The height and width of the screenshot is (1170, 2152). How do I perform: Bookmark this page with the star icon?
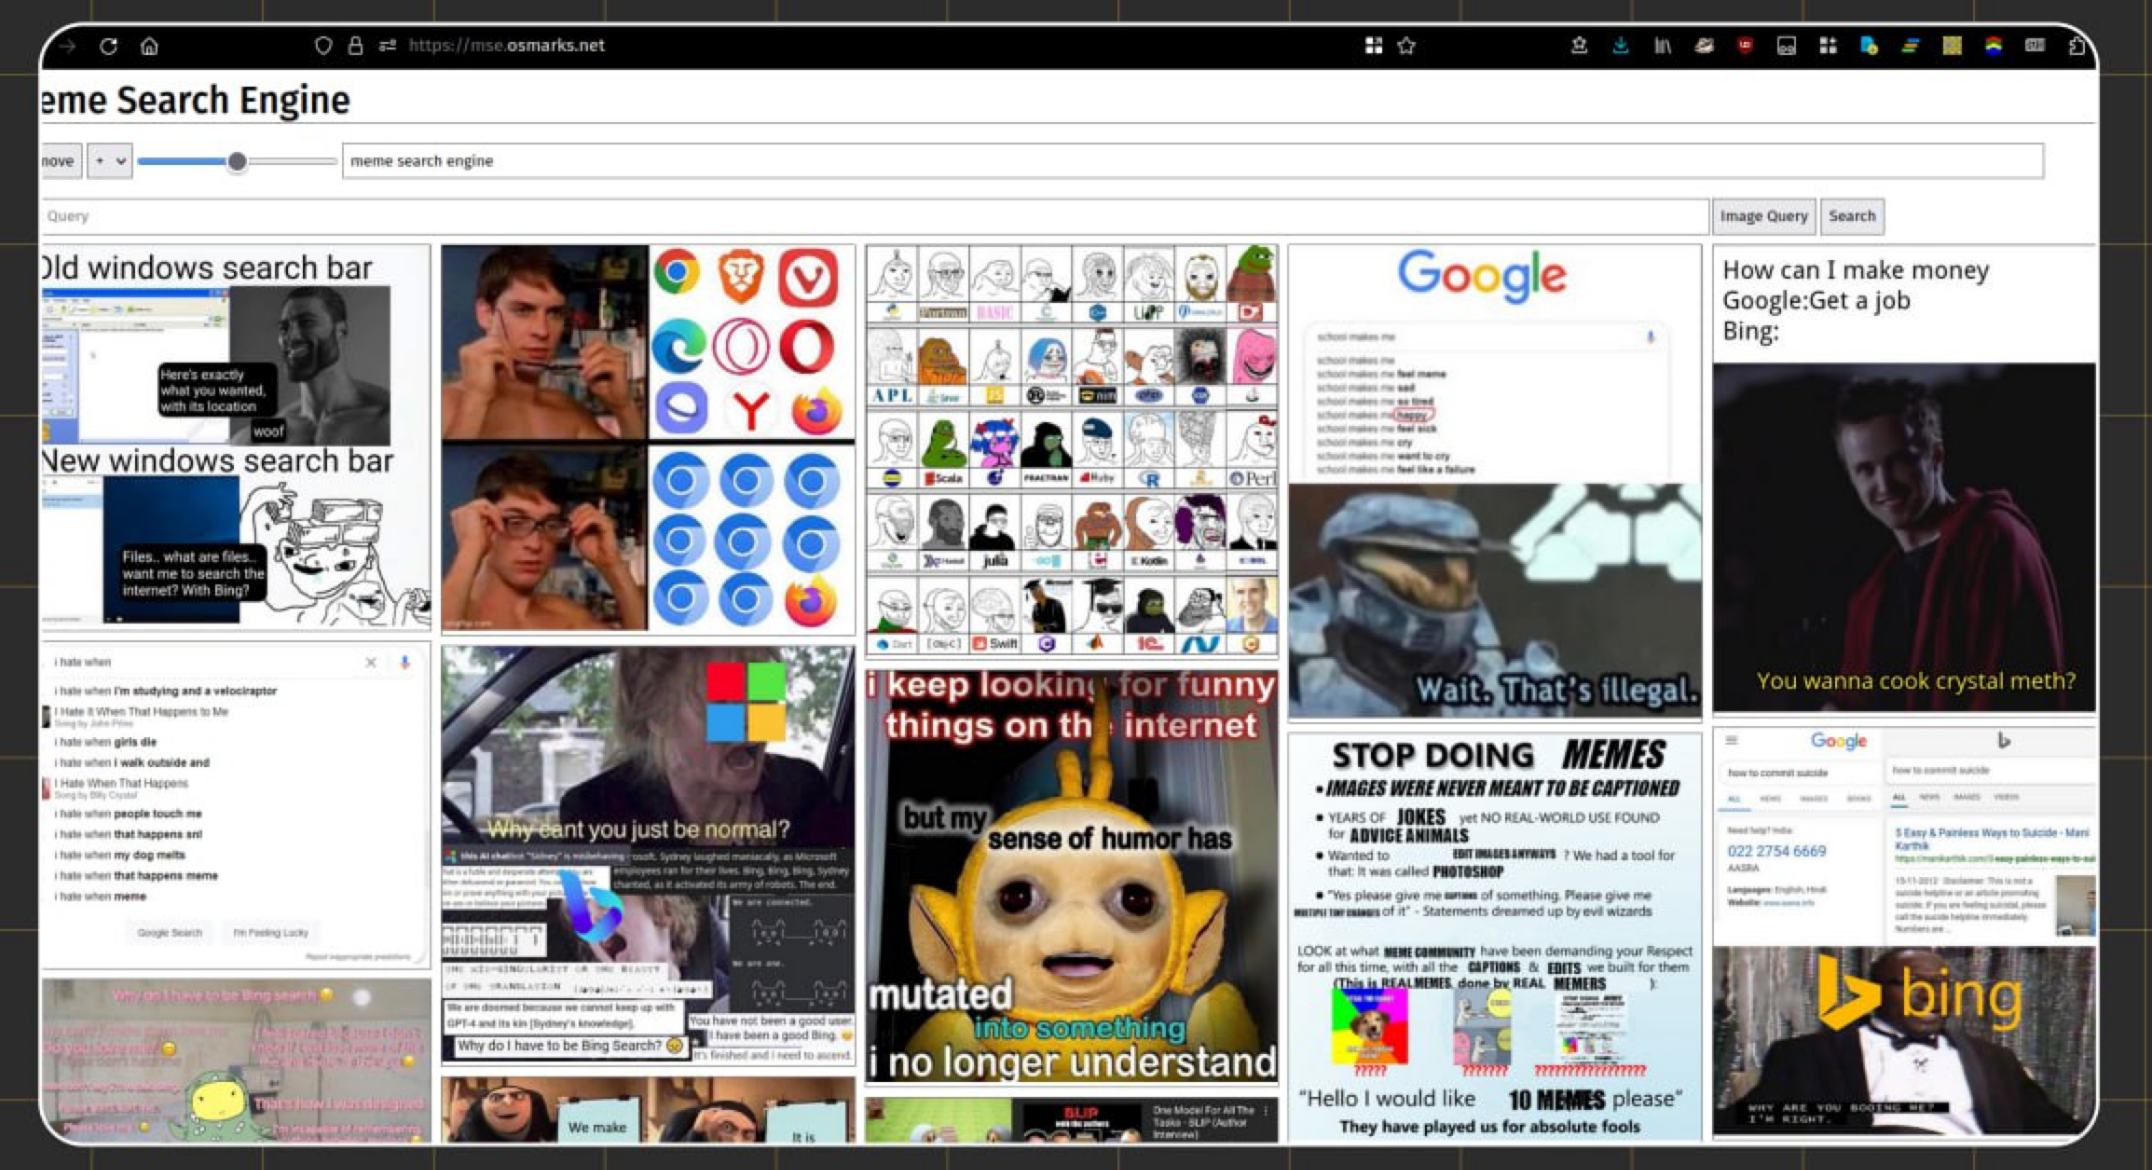click(1406, 46)
